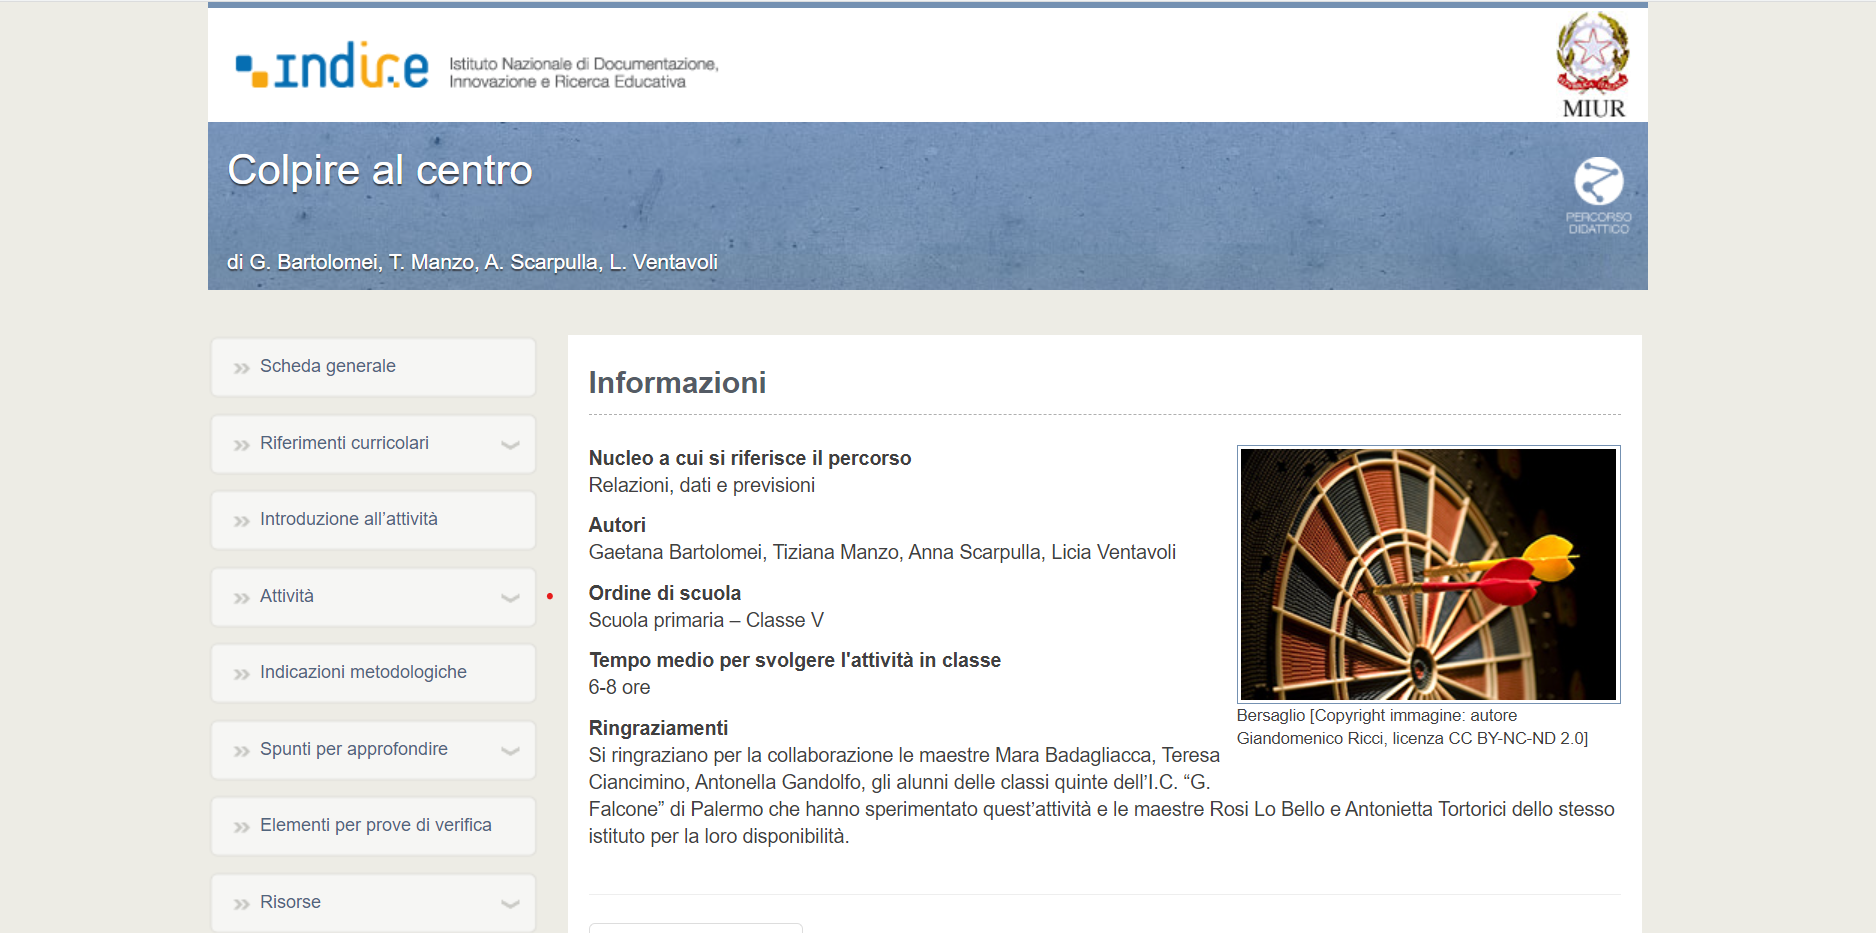Screen dimensions: 1876x933
Task: Open the Scheda generale menu item
Action: coord(328,366)
